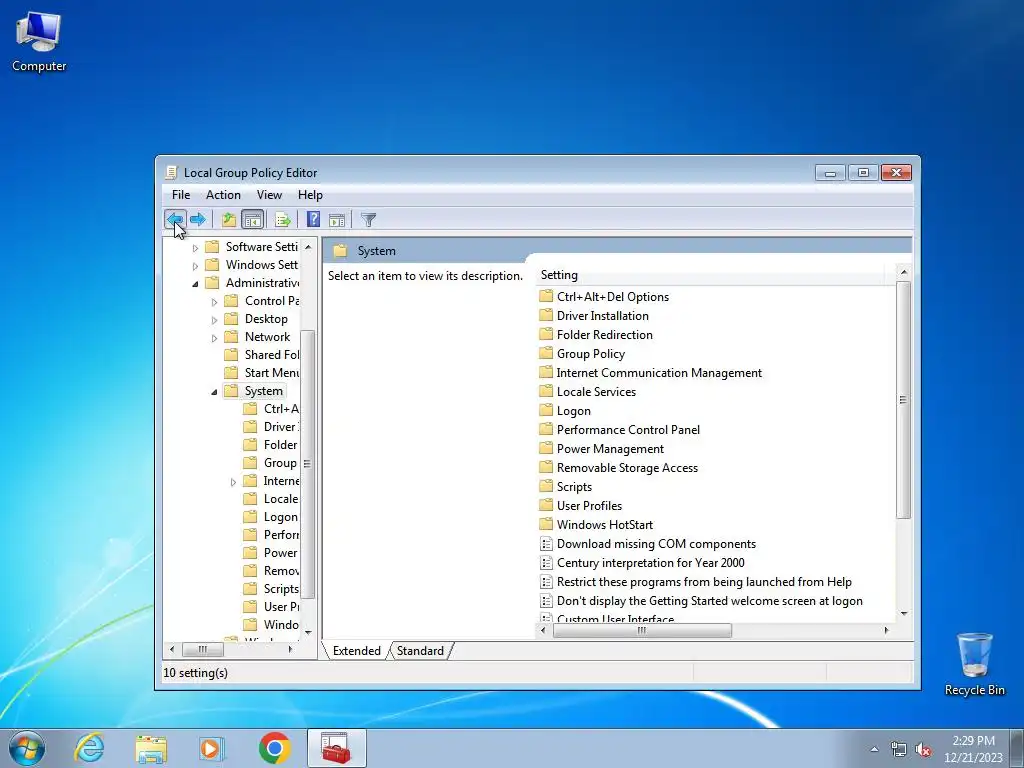
Task: Select Download missing COM components setting
Action: tap(648, 543)
